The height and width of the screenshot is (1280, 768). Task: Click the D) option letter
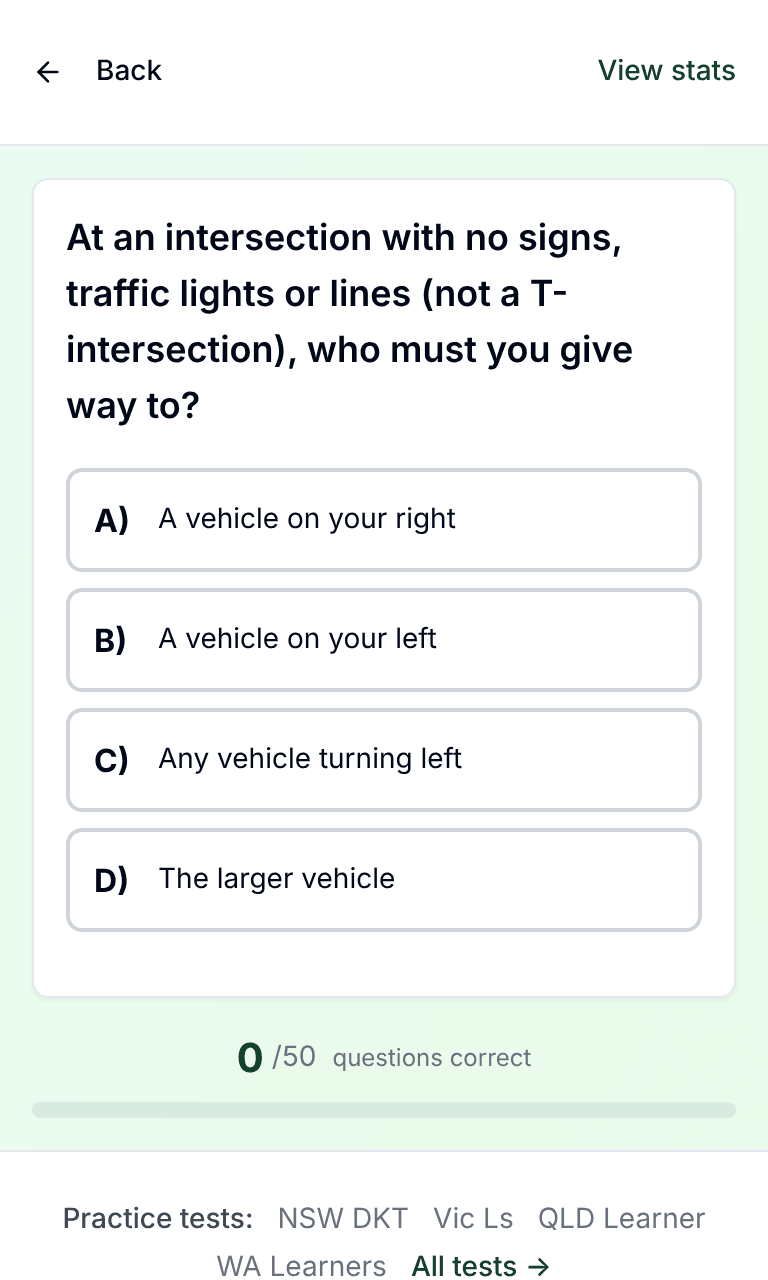tap(111, 880)
